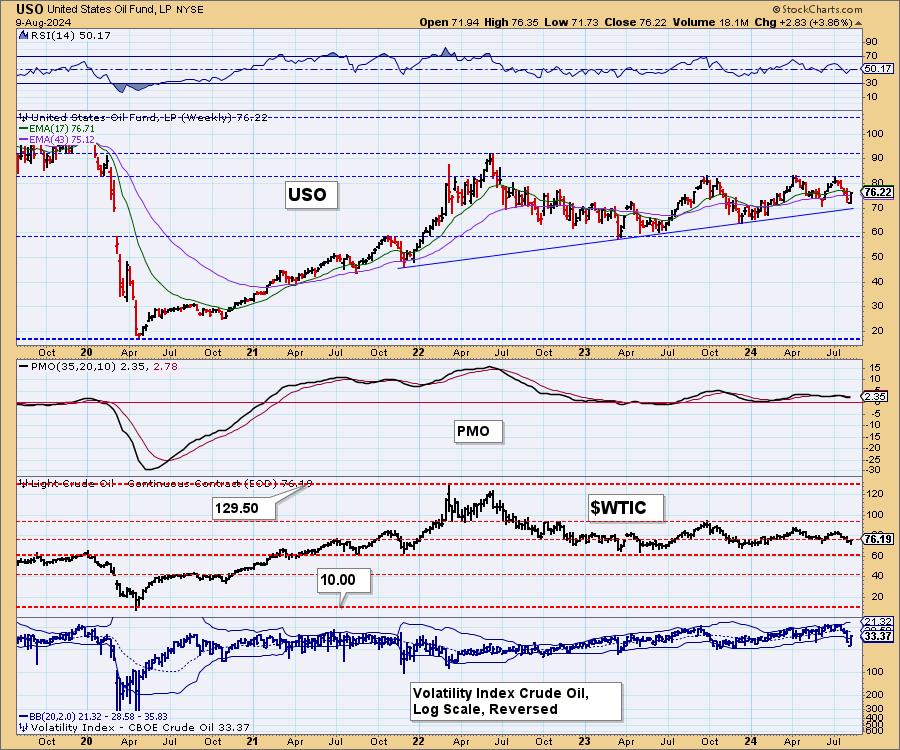
Task: Click the 50.17 RSI value tag
Action: click(x=878, y=68)
